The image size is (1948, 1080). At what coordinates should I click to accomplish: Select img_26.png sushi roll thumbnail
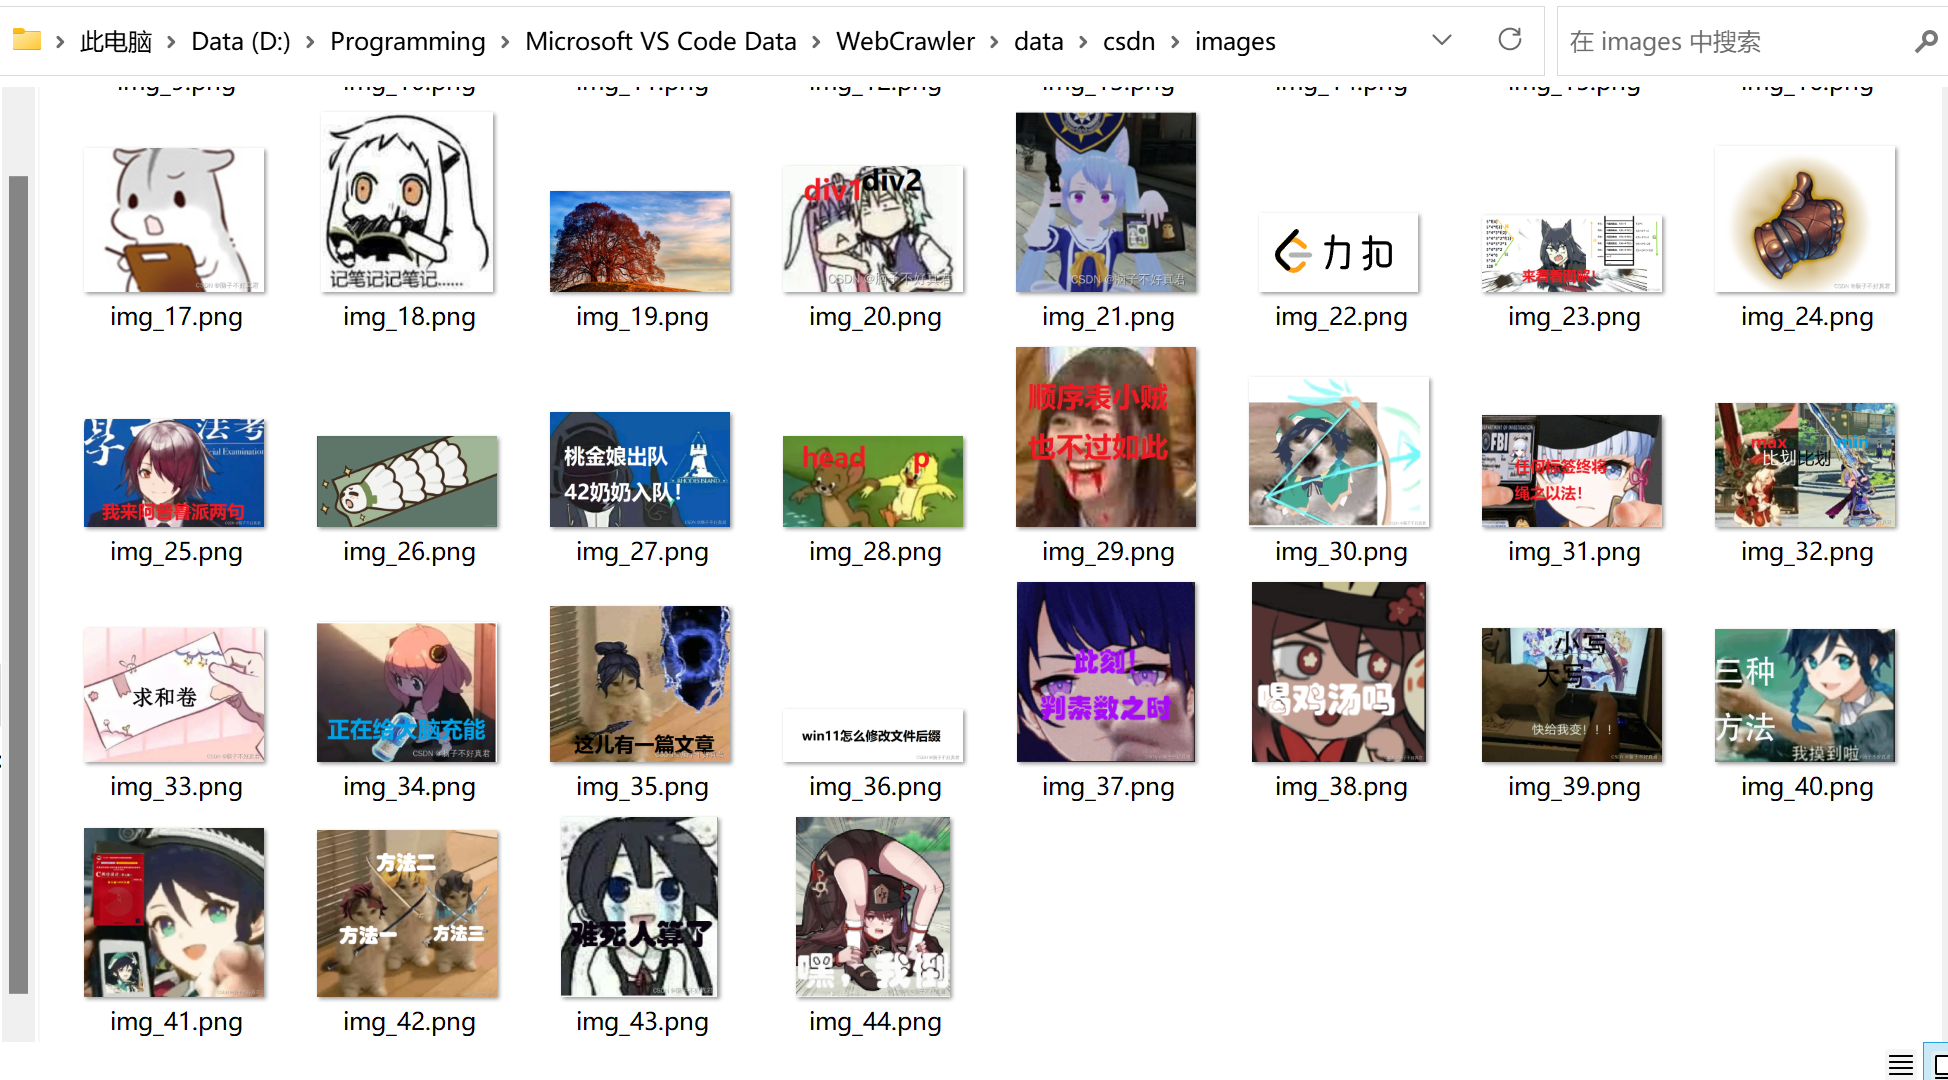(407, 481)
